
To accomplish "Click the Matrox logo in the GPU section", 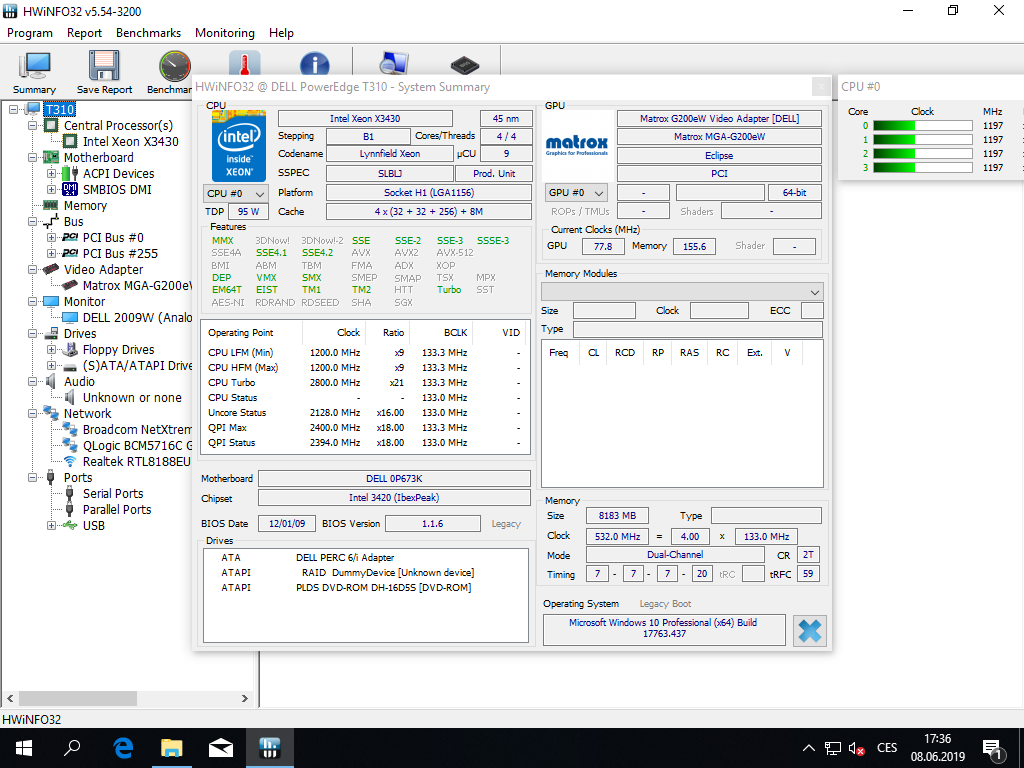I will [577, 146].
